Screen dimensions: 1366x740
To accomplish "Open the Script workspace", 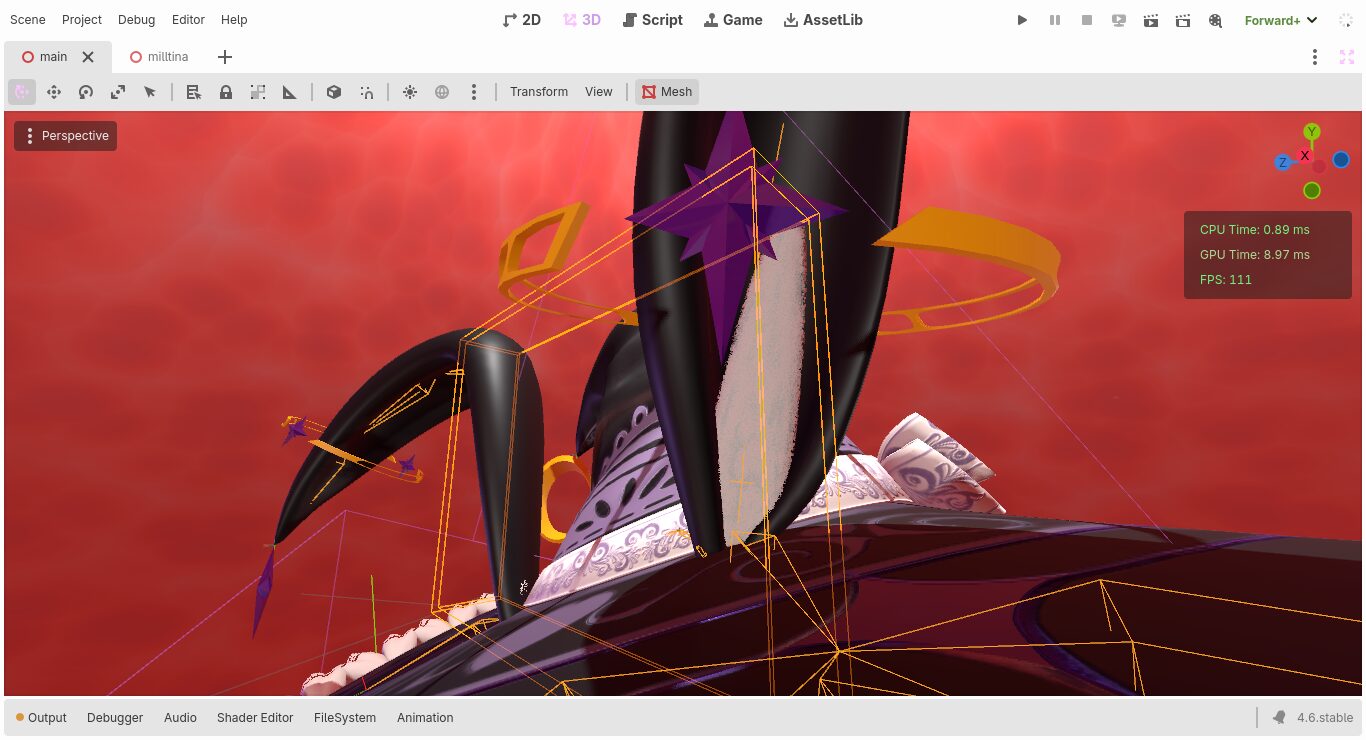I will 652,20.
